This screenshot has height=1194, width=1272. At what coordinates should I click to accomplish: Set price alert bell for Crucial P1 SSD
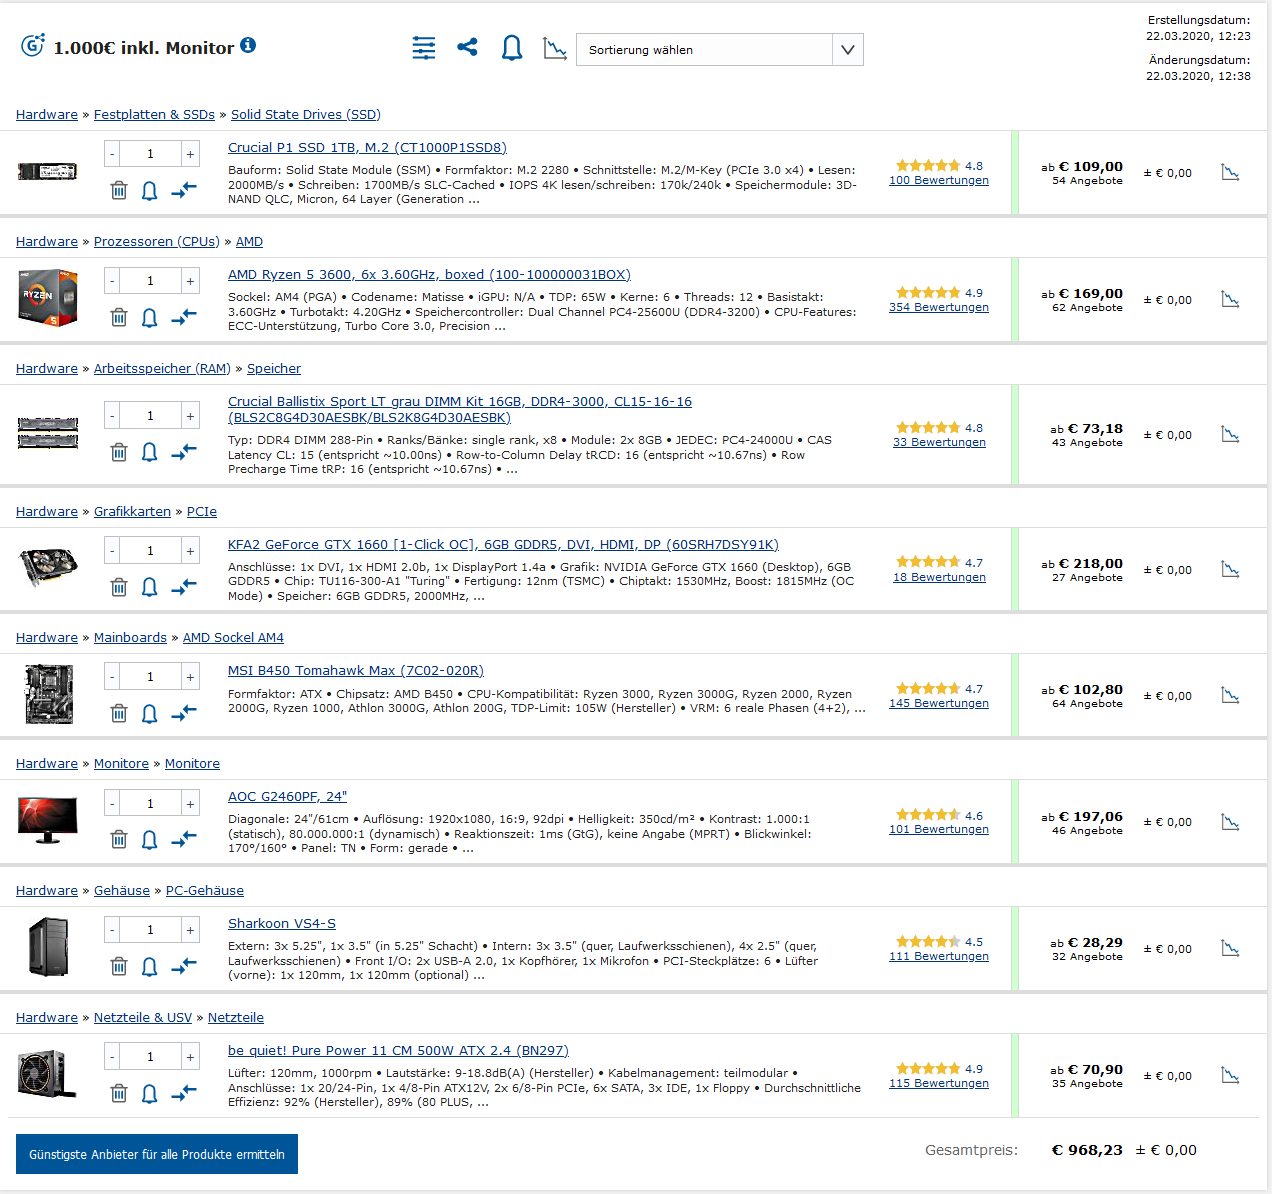point(149,190)
